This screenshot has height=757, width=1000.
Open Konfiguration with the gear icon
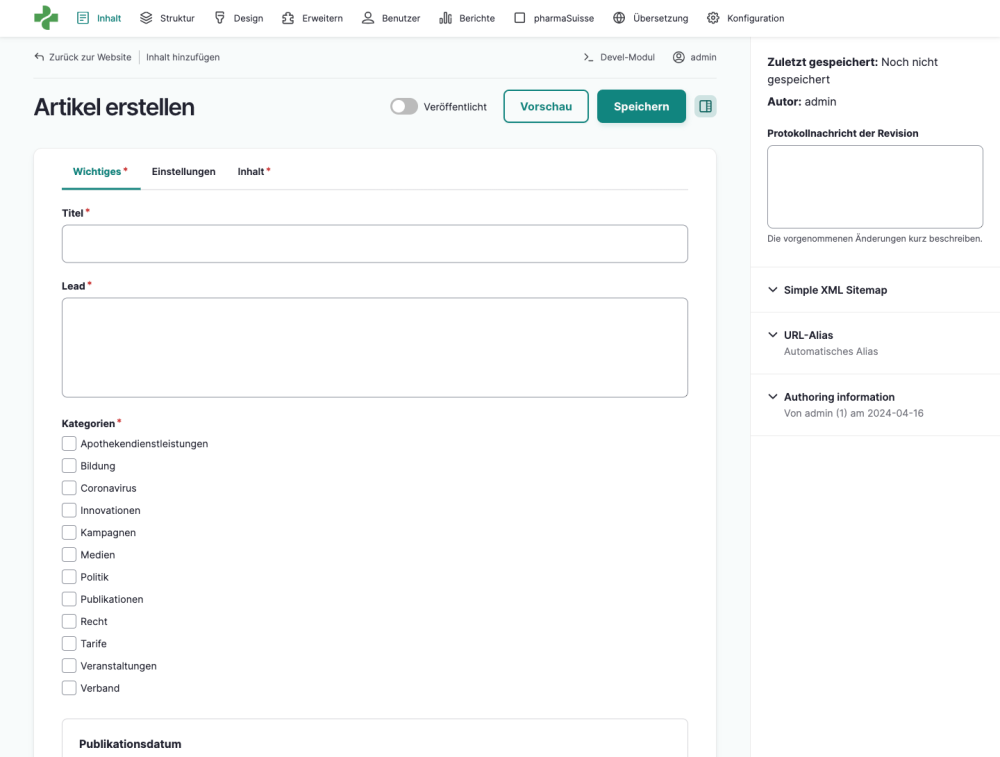[x=713, y=17]
